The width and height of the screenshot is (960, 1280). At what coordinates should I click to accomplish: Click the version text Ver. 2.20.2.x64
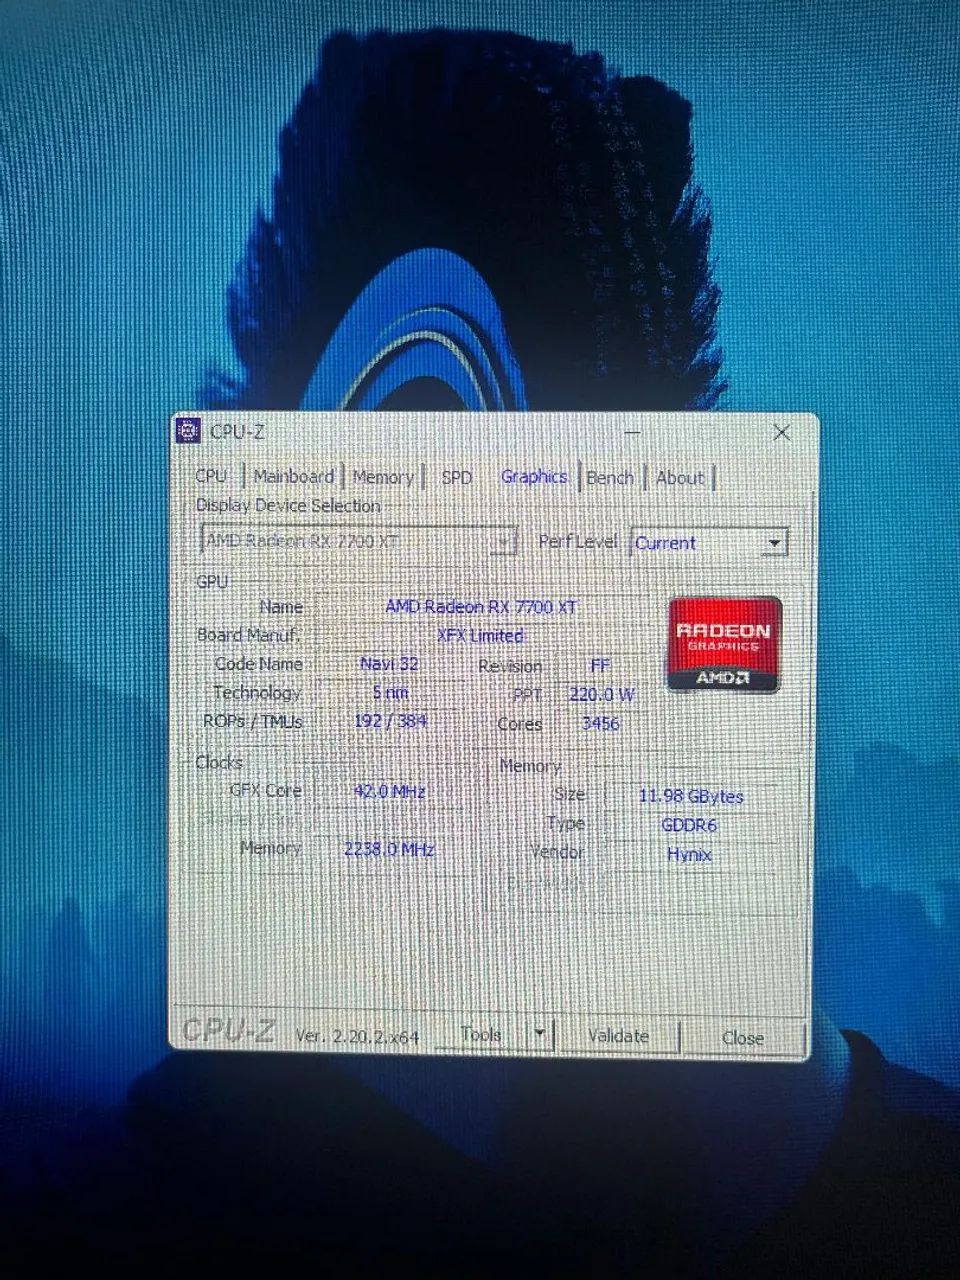357,1037
